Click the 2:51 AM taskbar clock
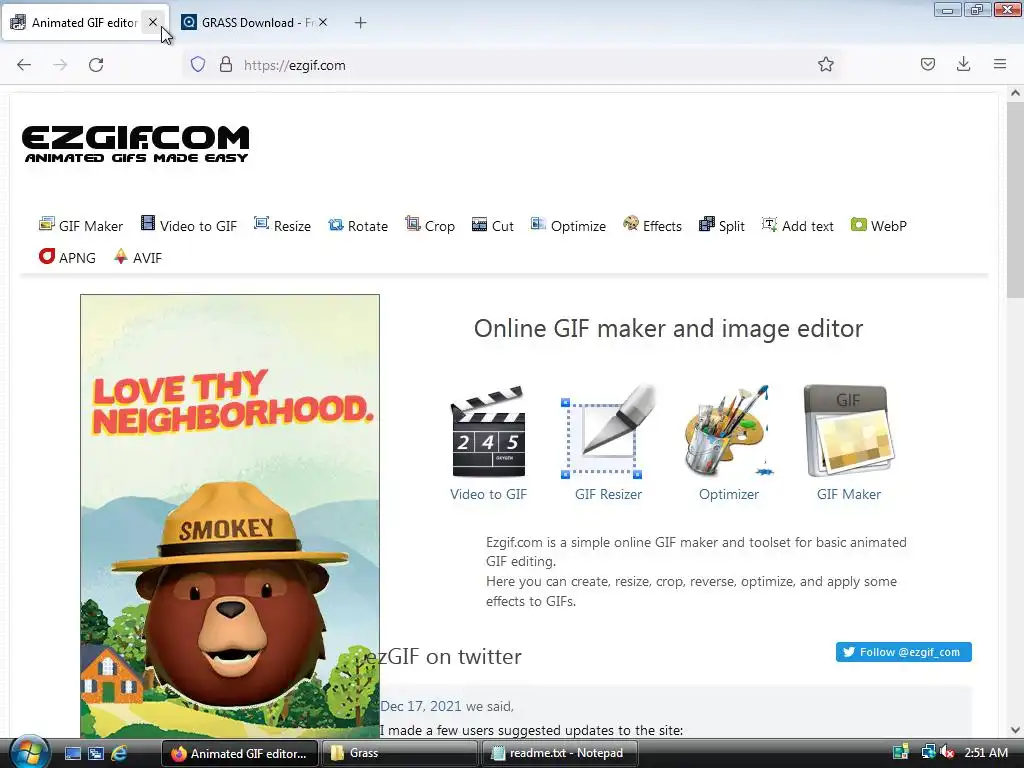Viewport: 1024px width, 768px height. pos(986,753)
